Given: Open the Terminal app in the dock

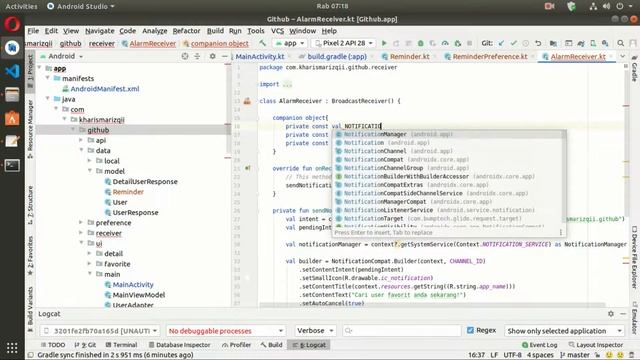Looking at the screenshot, I should click(x=12, y=165).
